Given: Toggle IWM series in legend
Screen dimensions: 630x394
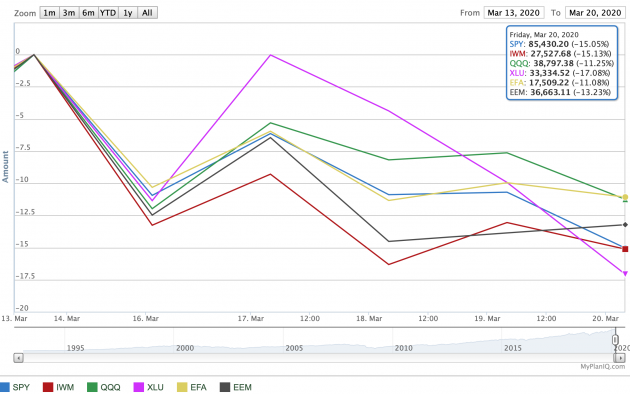Looking at the screenshot, I should tap(59, 387).
